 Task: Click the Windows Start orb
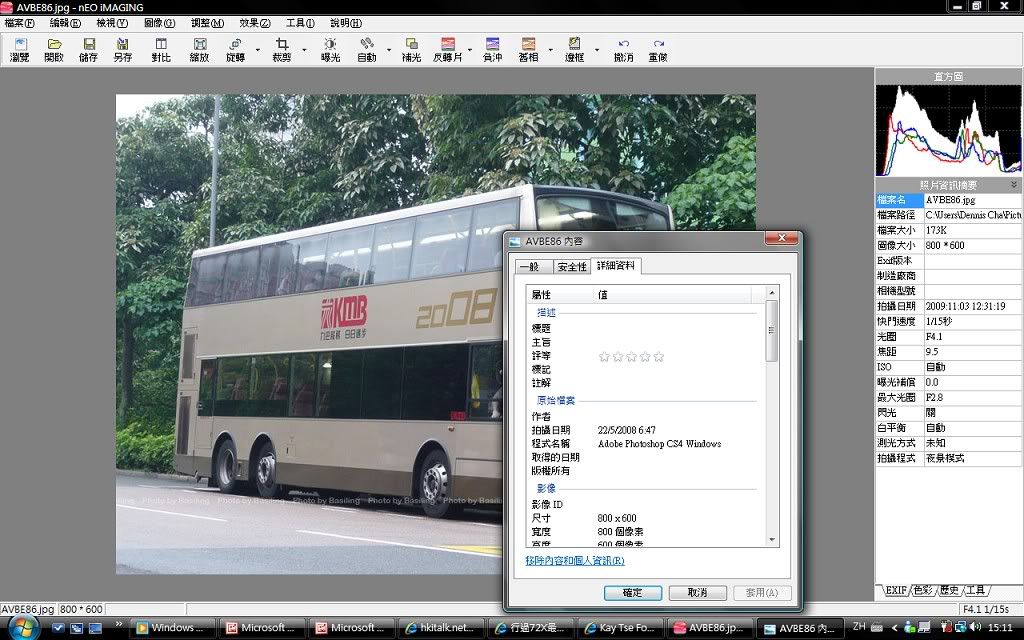click(x=22, y=628)
